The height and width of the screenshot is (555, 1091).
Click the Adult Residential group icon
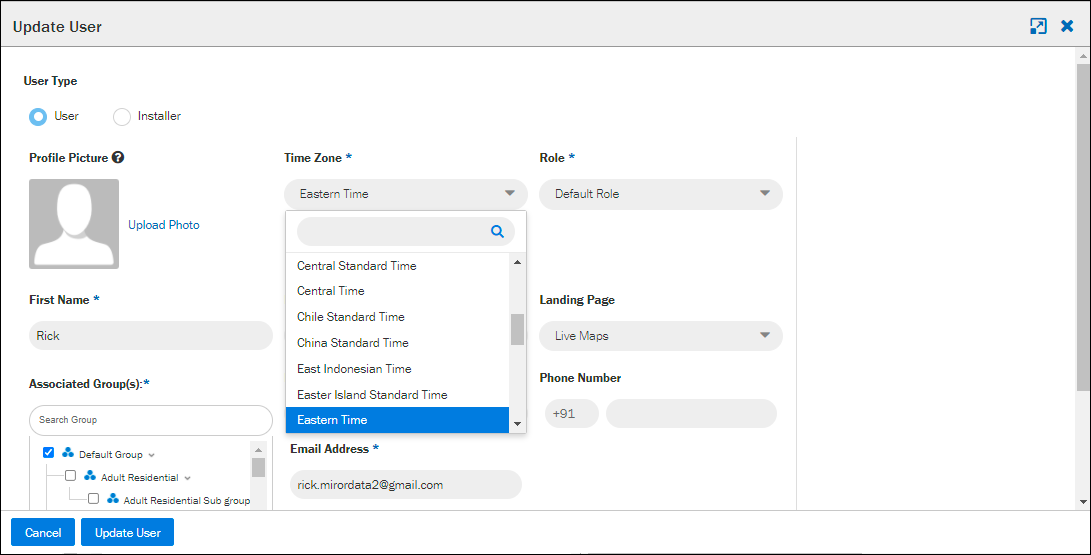pos(90,476)
